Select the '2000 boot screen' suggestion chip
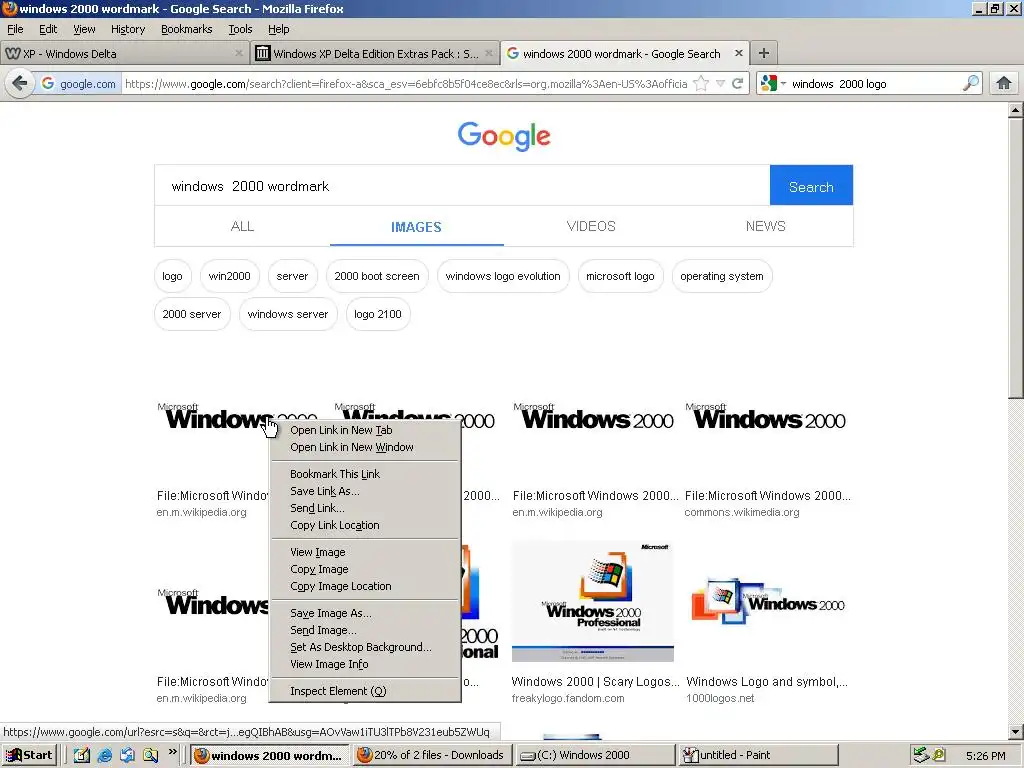The image size is (1024, 768). (x=377, y=276)
